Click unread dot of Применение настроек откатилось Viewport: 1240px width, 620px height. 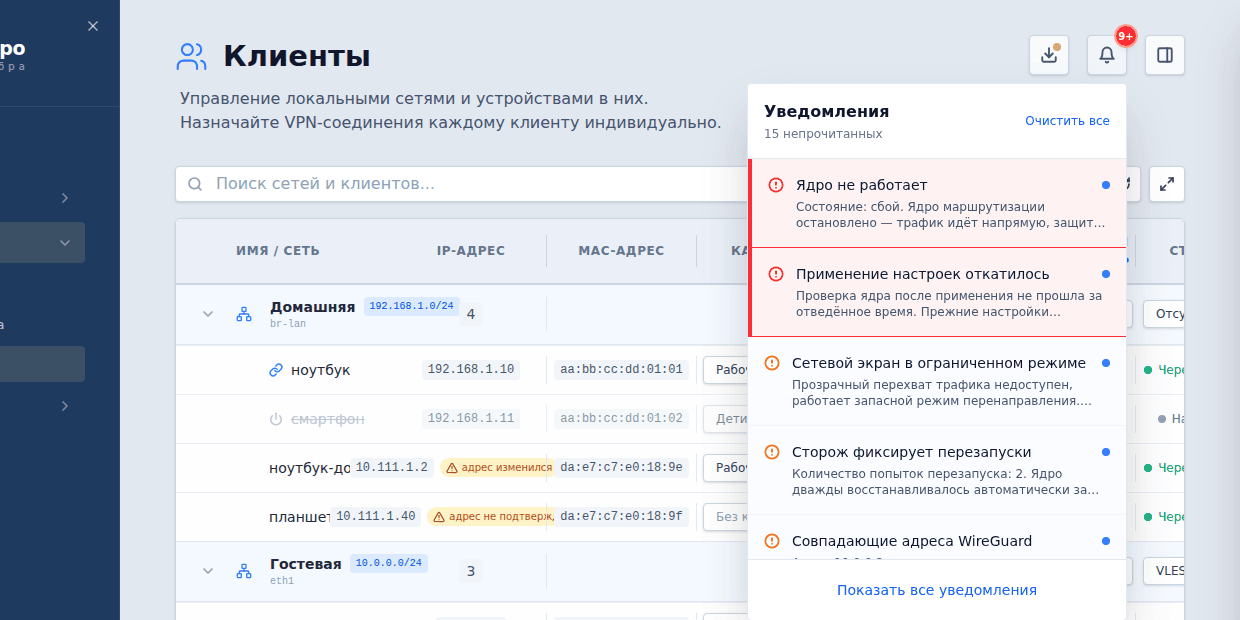[1105, 274]
